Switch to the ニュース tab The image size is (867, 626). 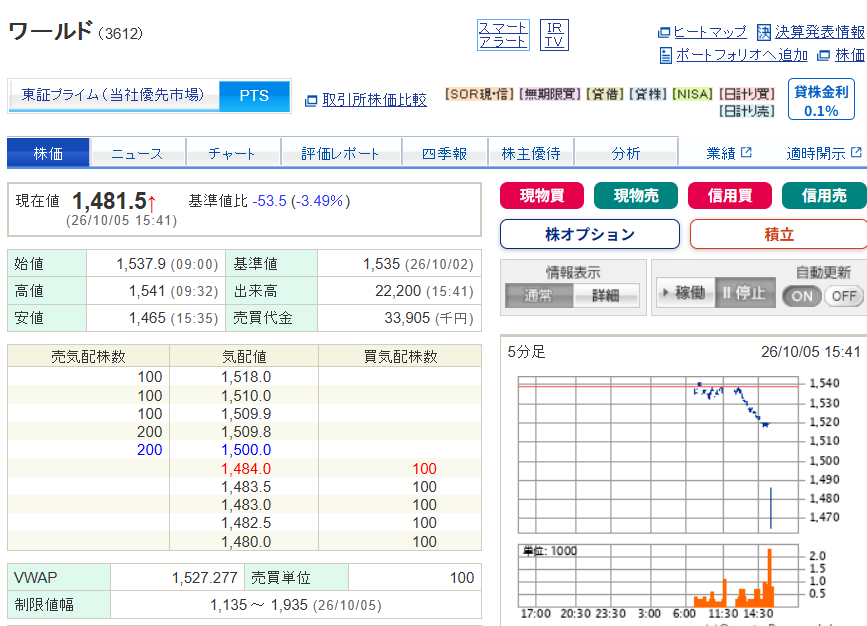click(137, 153)
